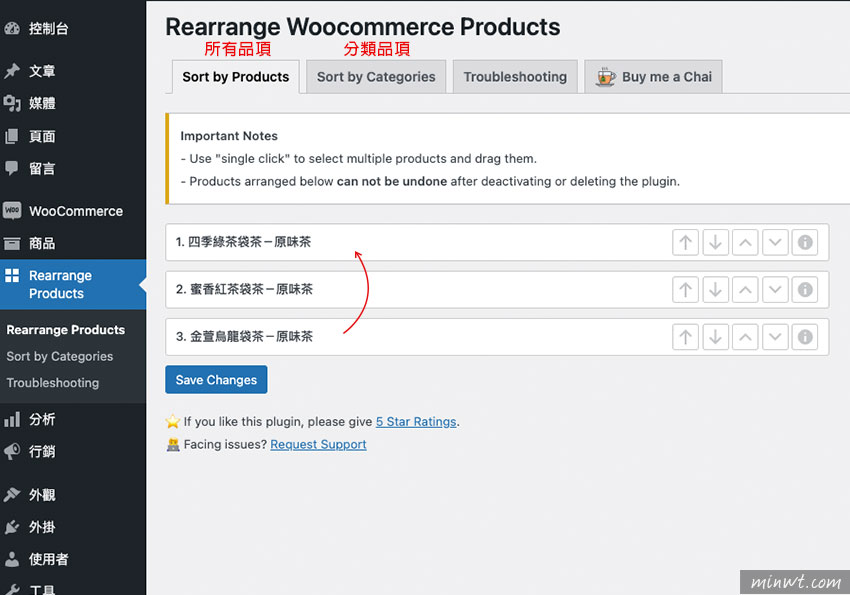Viewport: 850px width, 595px height.
Task: Move product 3 金萱烏龍袋茶 down one with chevron
Action: pos(775,337)
